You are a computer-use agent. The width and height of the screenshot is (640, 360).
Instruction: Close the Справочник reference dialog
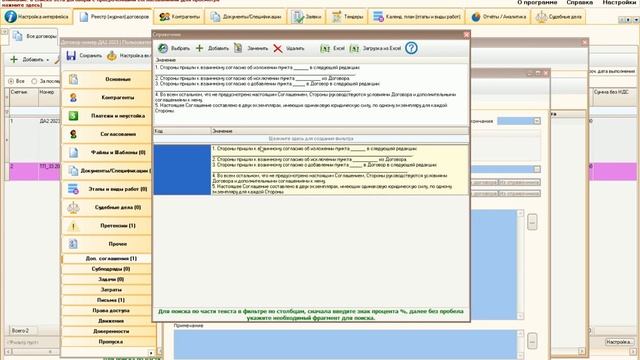[x=466, y=35]
